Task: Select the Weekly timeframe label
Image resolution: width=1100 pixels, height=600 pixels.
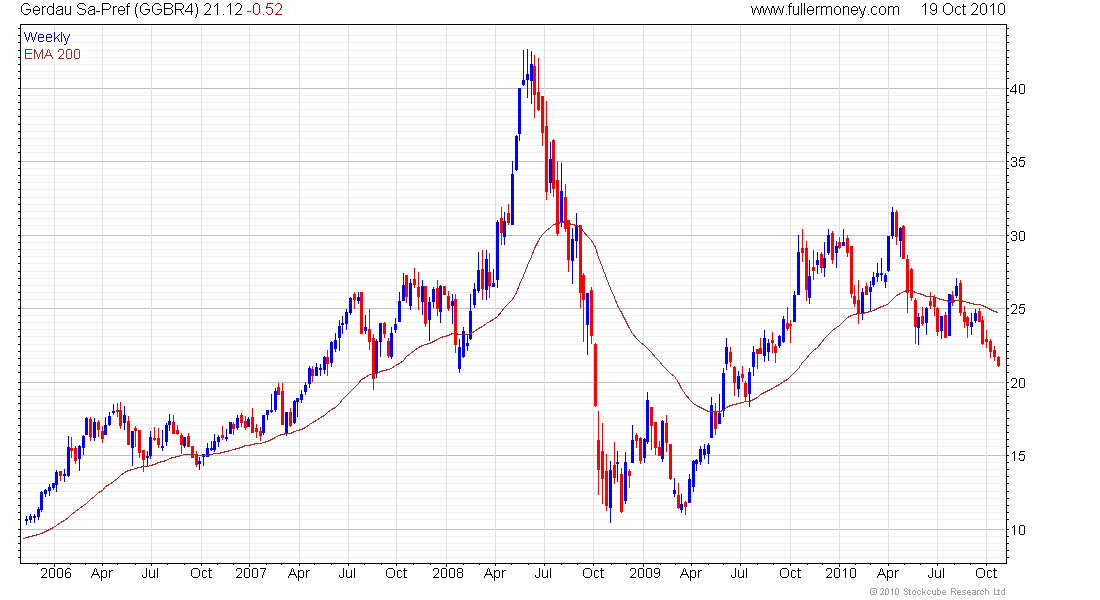Action: (47, 37)
